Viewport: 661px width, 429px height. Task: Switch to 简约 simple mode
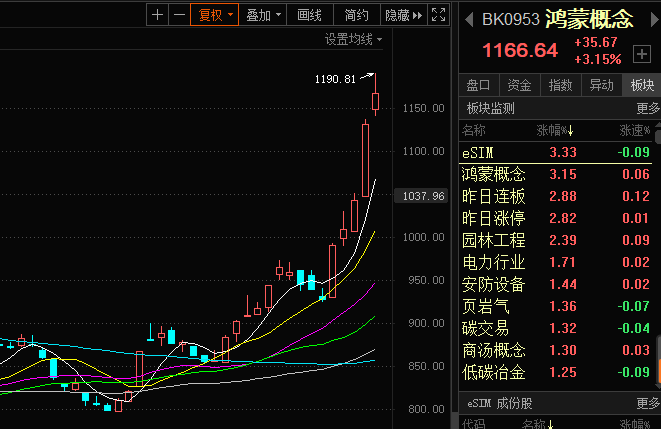[356, 15]
